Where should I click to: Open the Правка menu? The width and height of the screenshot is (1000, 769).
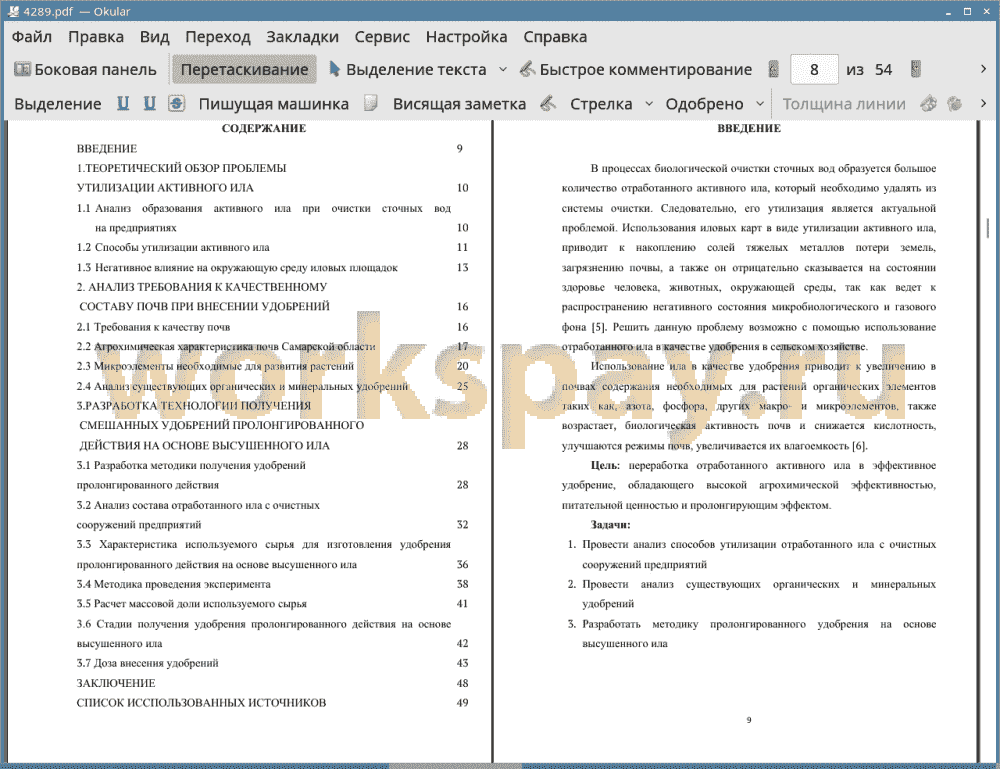pos(96,37)
